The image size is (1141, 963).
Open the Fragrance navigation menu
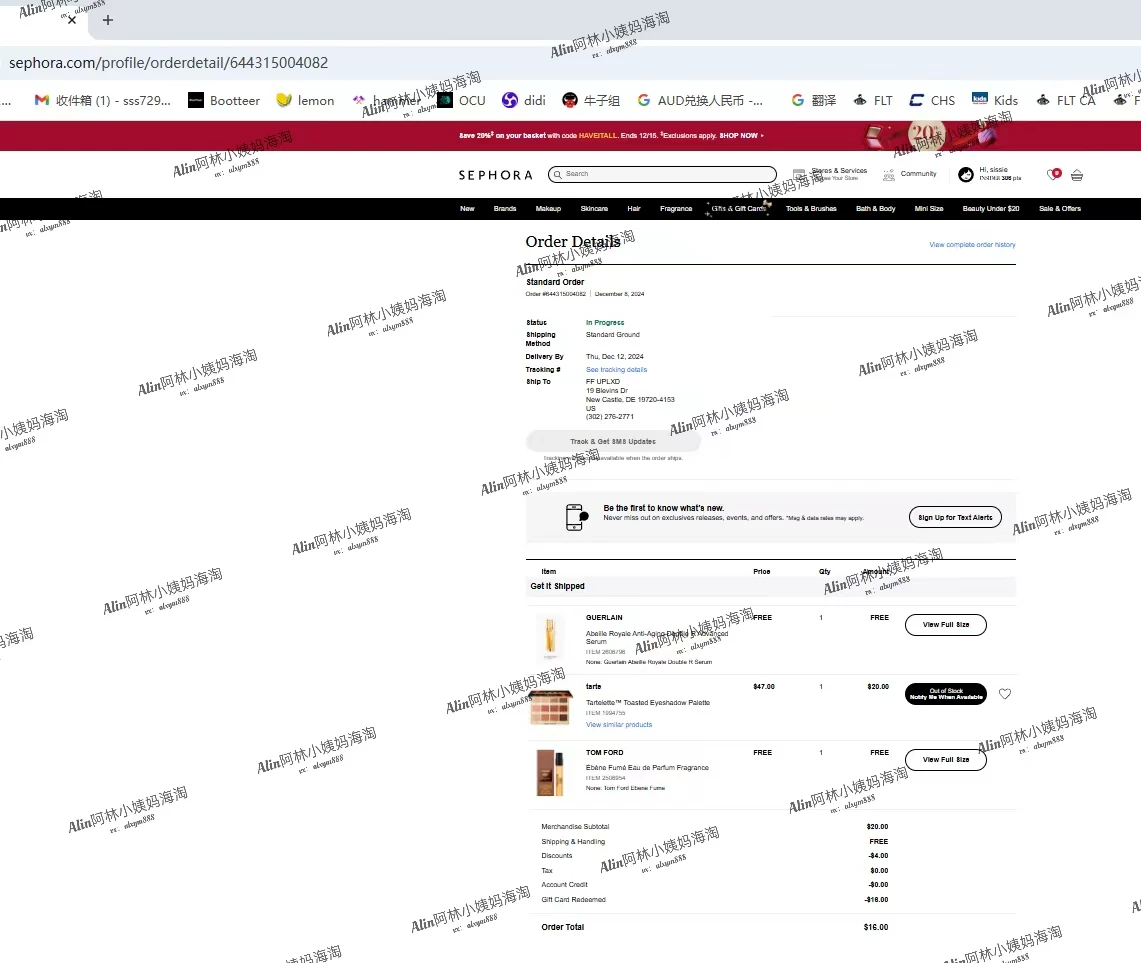tap(676, 209)
